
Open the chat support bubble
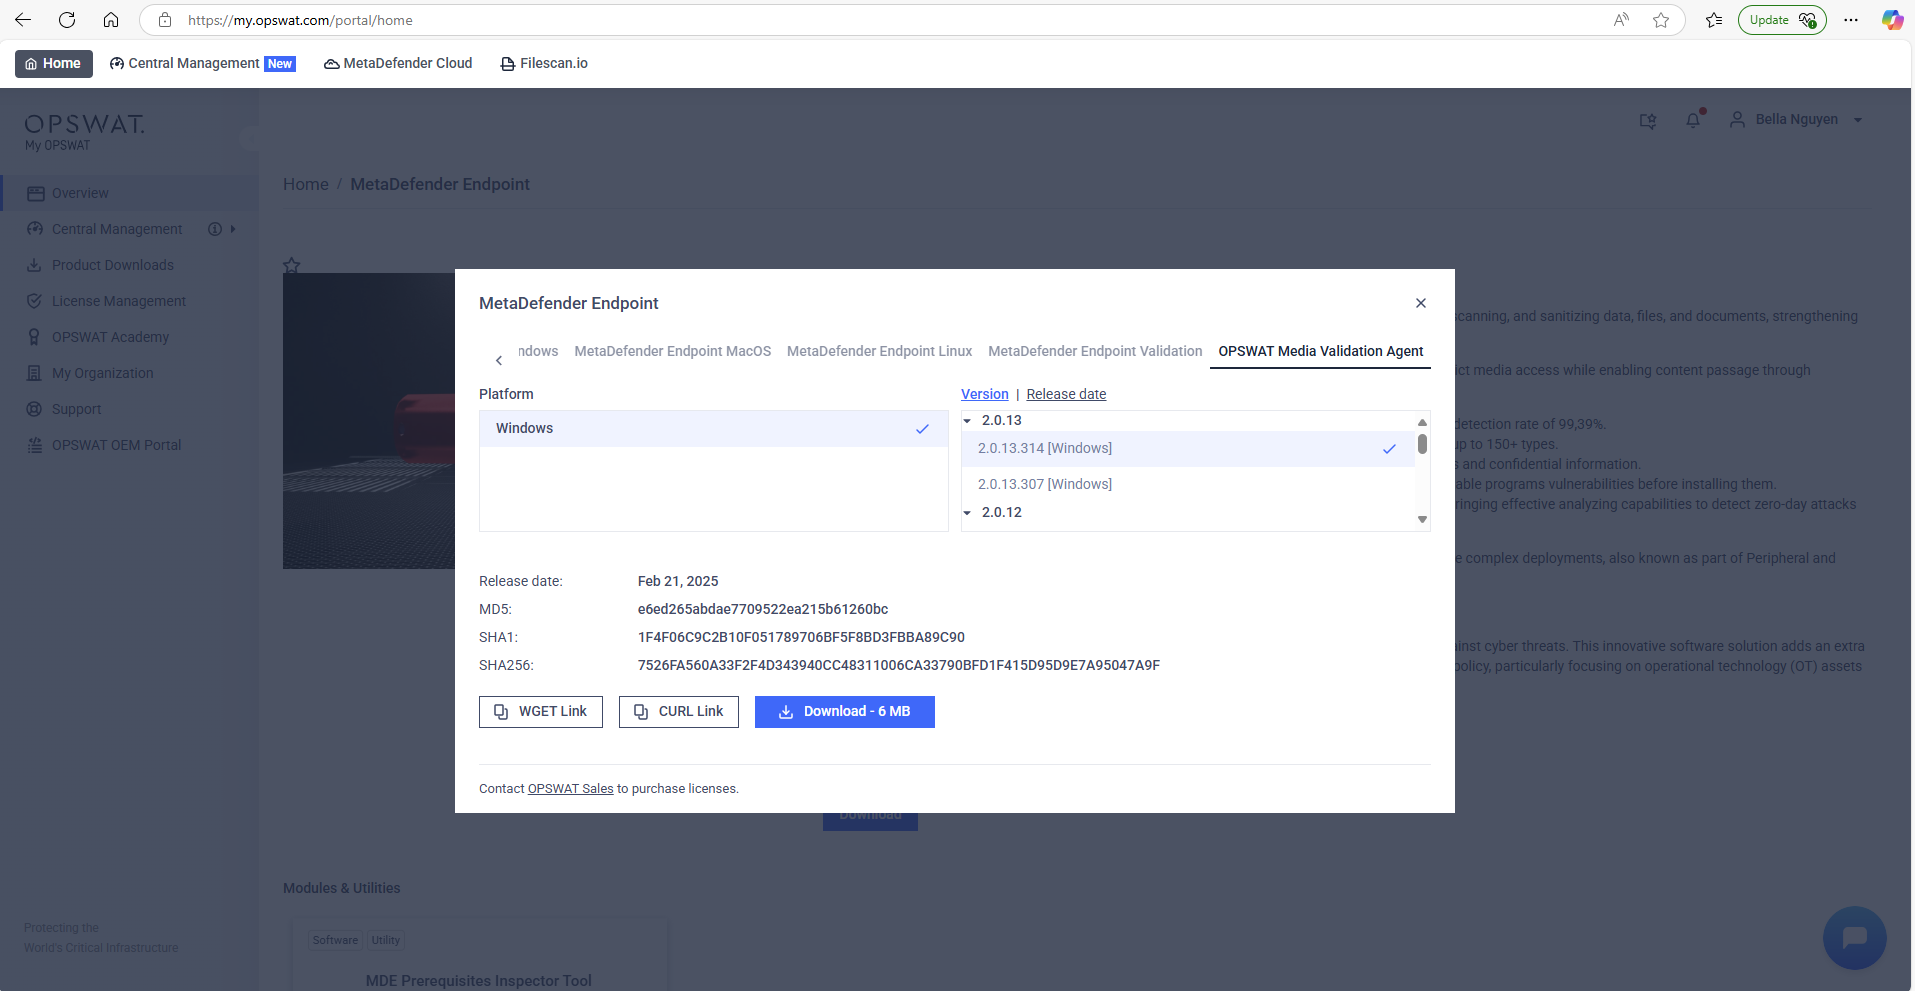[x=1854, y=937]
